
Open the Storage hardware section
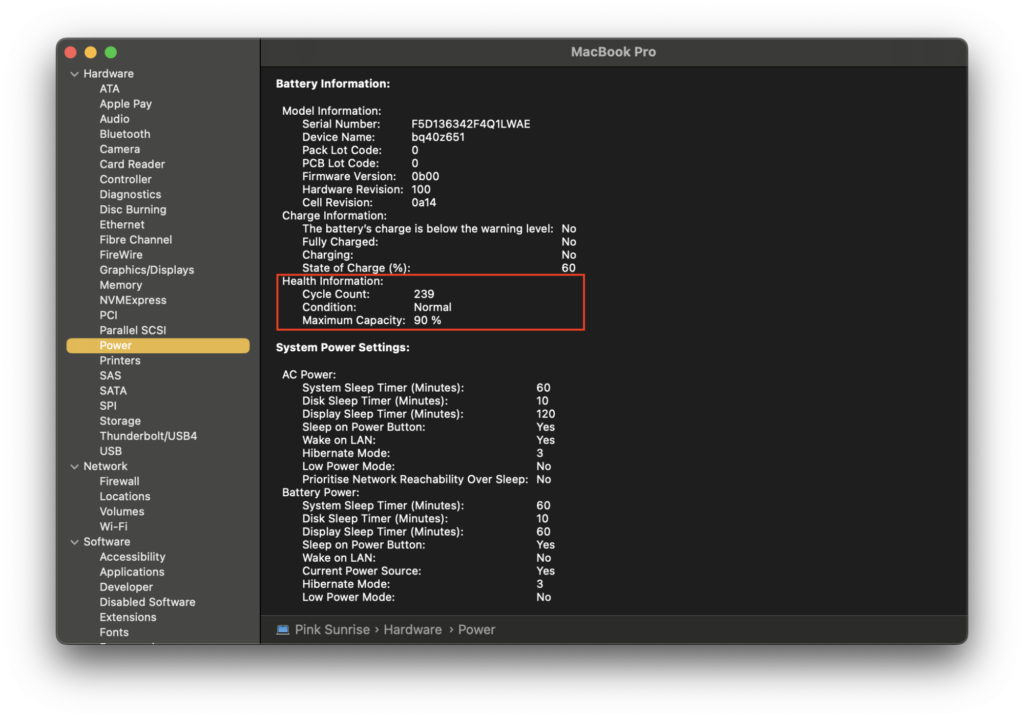[120, 421]
